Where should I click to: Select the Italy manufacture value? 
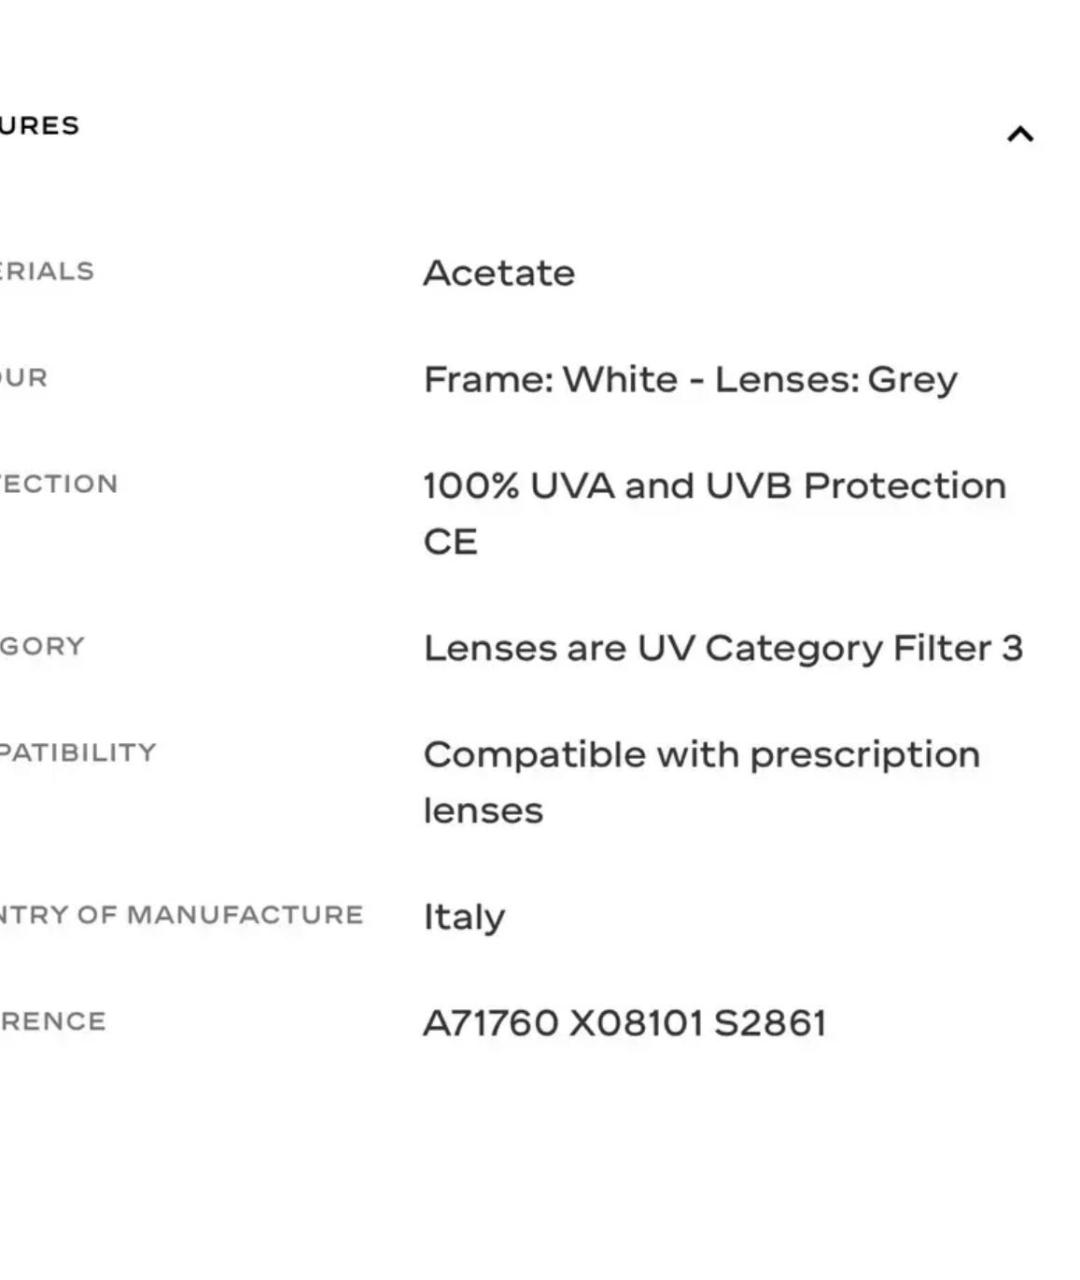464,917
